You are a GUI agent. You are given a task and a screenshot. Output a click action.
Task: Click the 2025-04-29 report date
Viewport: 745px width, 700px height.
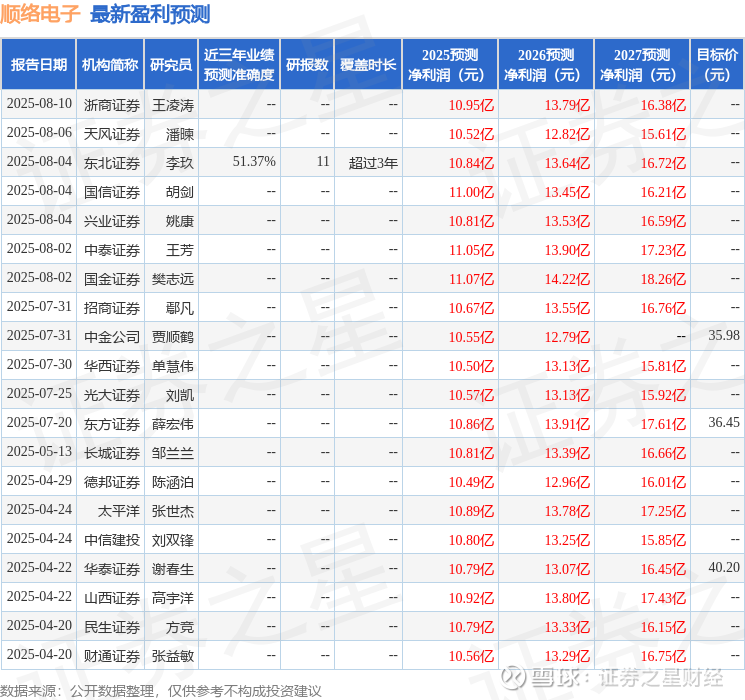pos(39,480)
